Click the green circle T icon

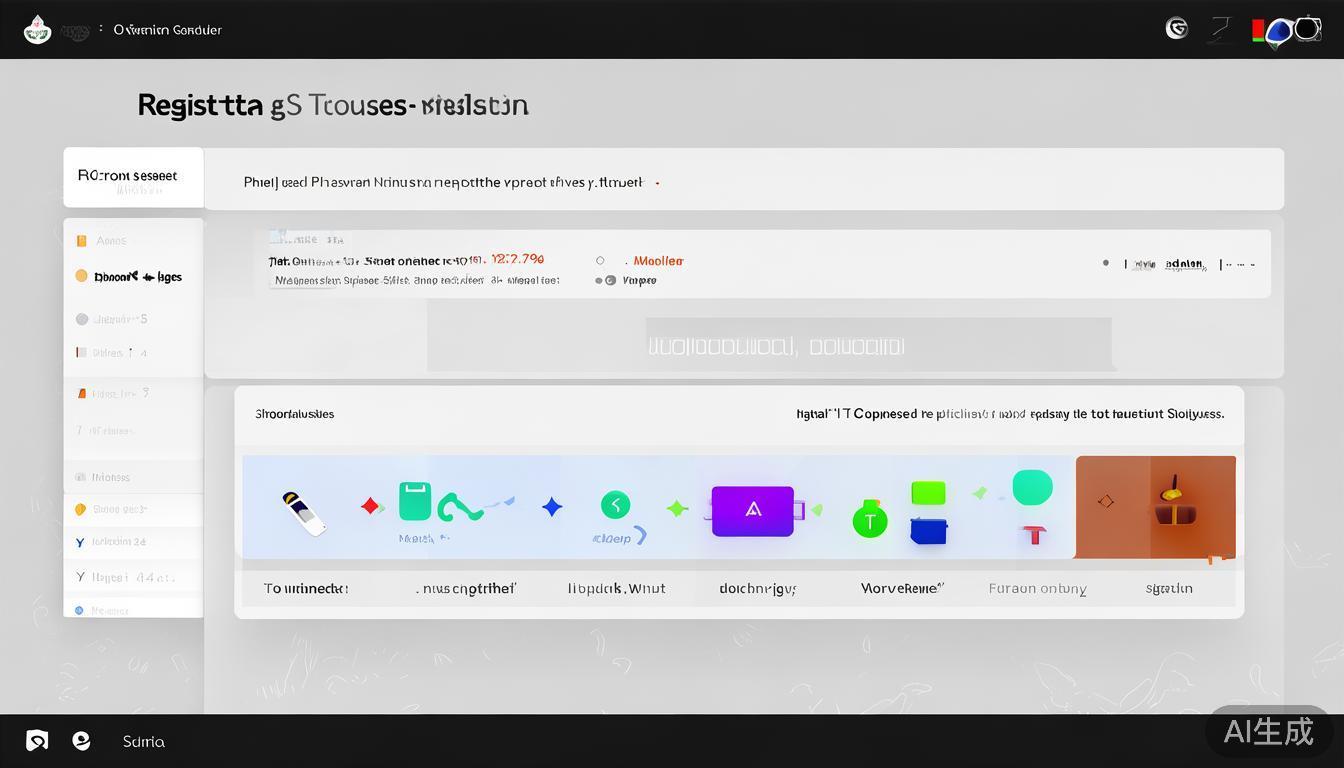point(869,521)
